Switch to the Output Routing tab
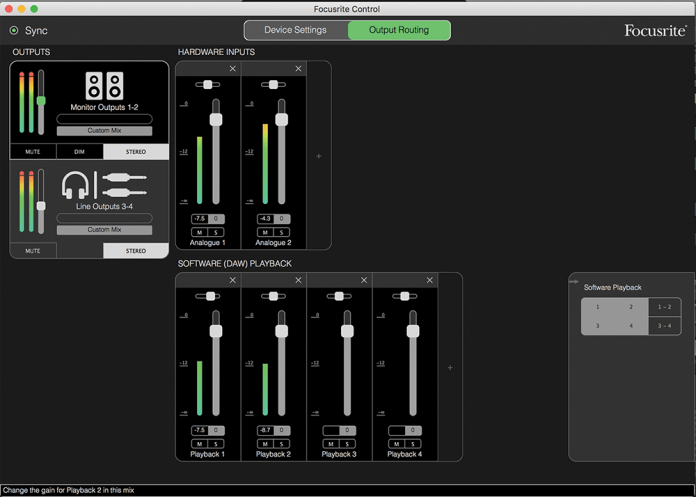Screen dimensions: 696x497 pyautogui.click(x=399, y=30)
